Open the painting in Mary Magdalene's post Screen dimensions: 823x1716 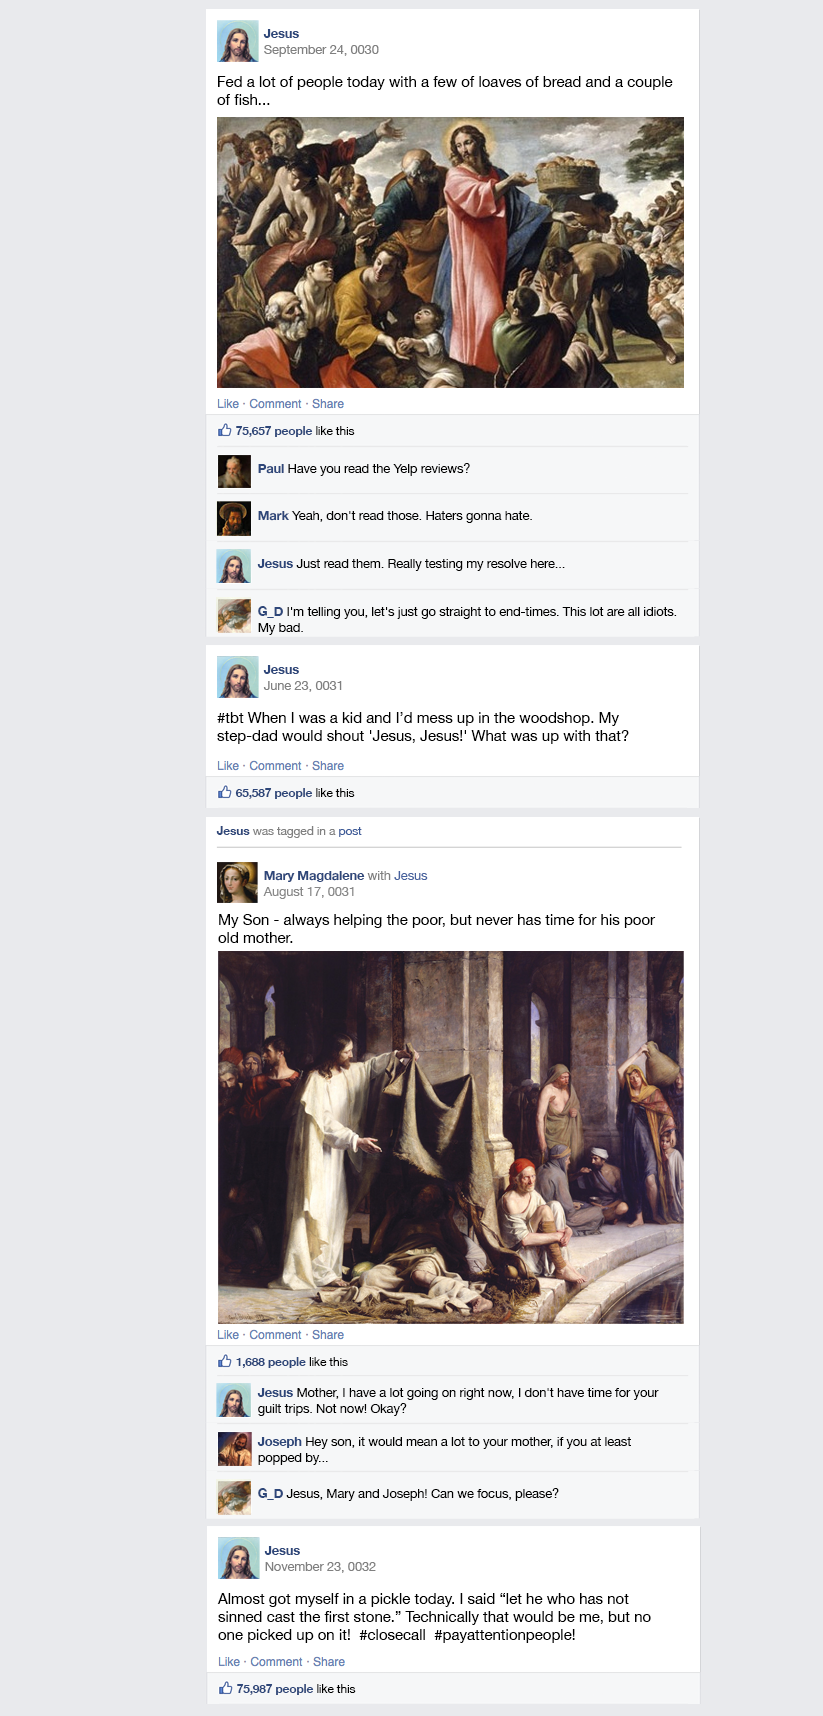(x=451, y=1137)
